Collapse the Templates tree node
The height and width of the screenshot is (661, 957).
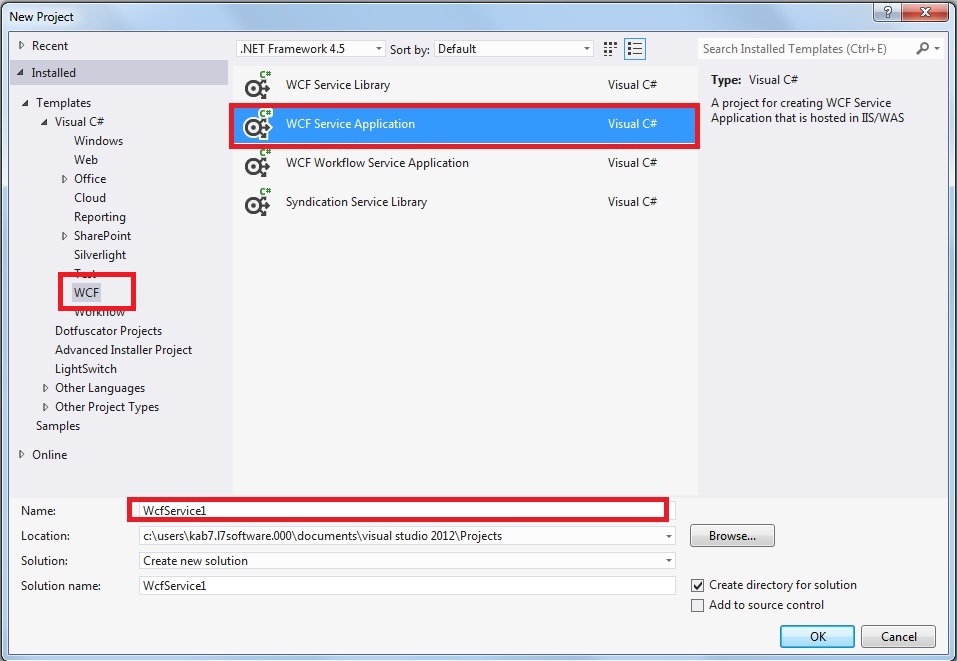click(x=26, y=103)
